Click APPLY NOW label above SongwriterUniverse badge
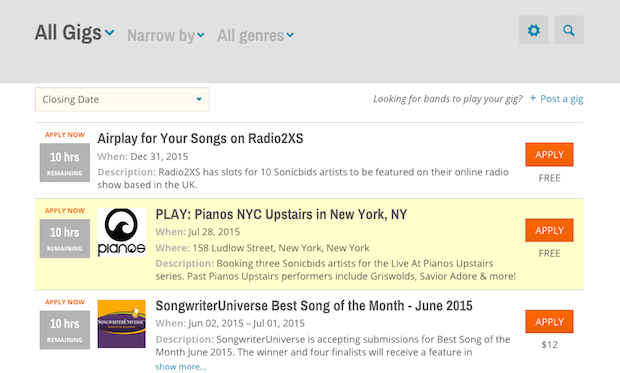 pos(65,302)
